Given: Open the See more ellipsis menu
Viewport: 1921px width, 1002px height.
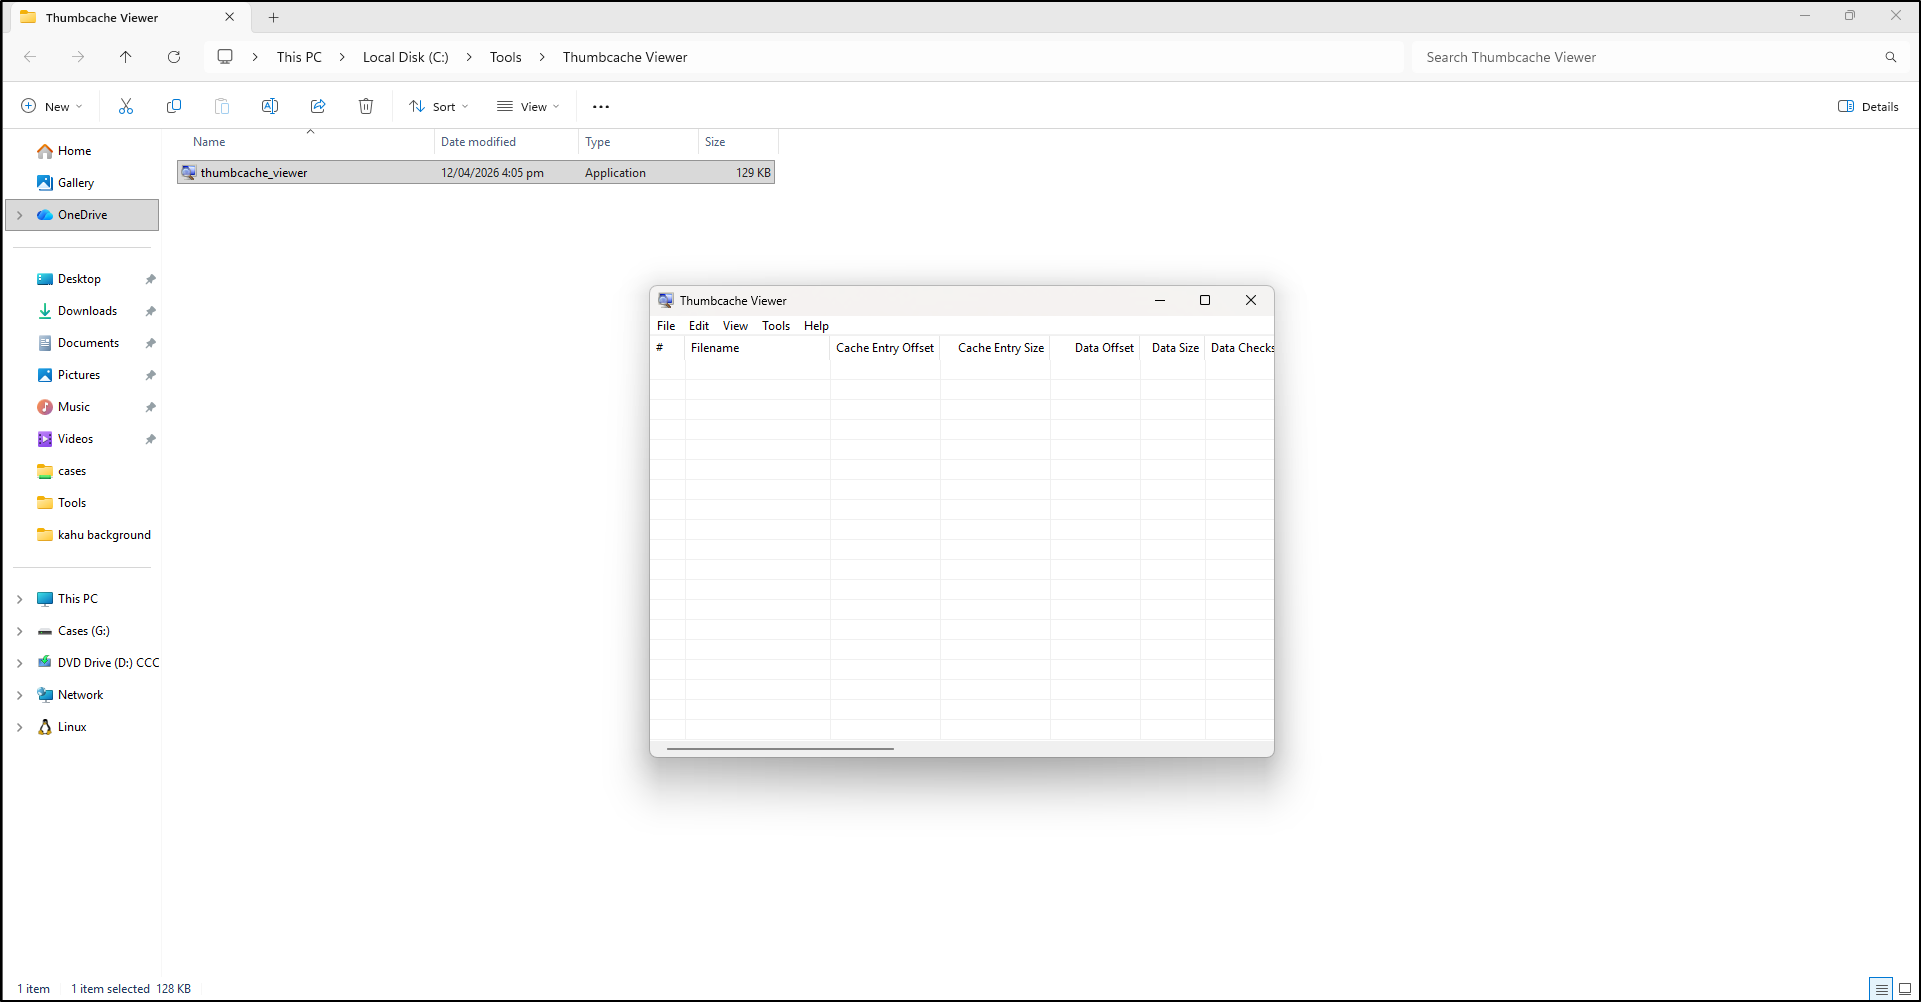Looking at the screenshot, I should click(x=601, y=107).
